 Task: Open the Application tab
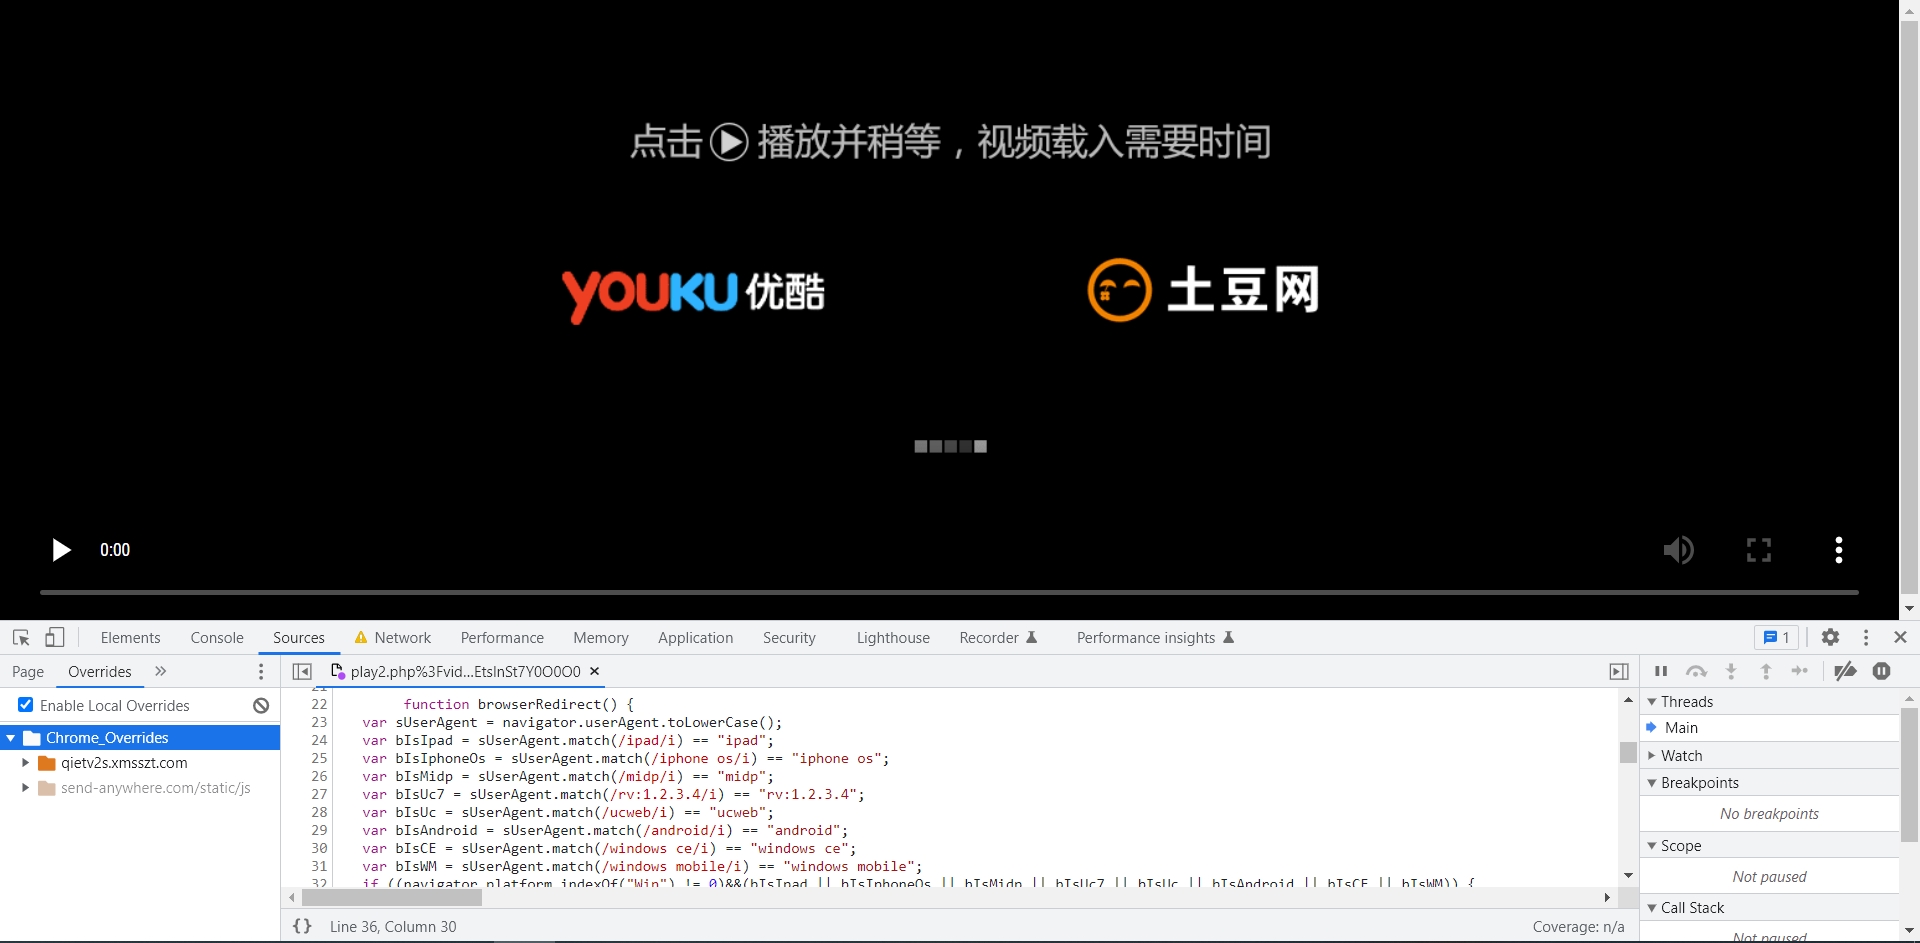pyautogui.click(x=696, y=638)
